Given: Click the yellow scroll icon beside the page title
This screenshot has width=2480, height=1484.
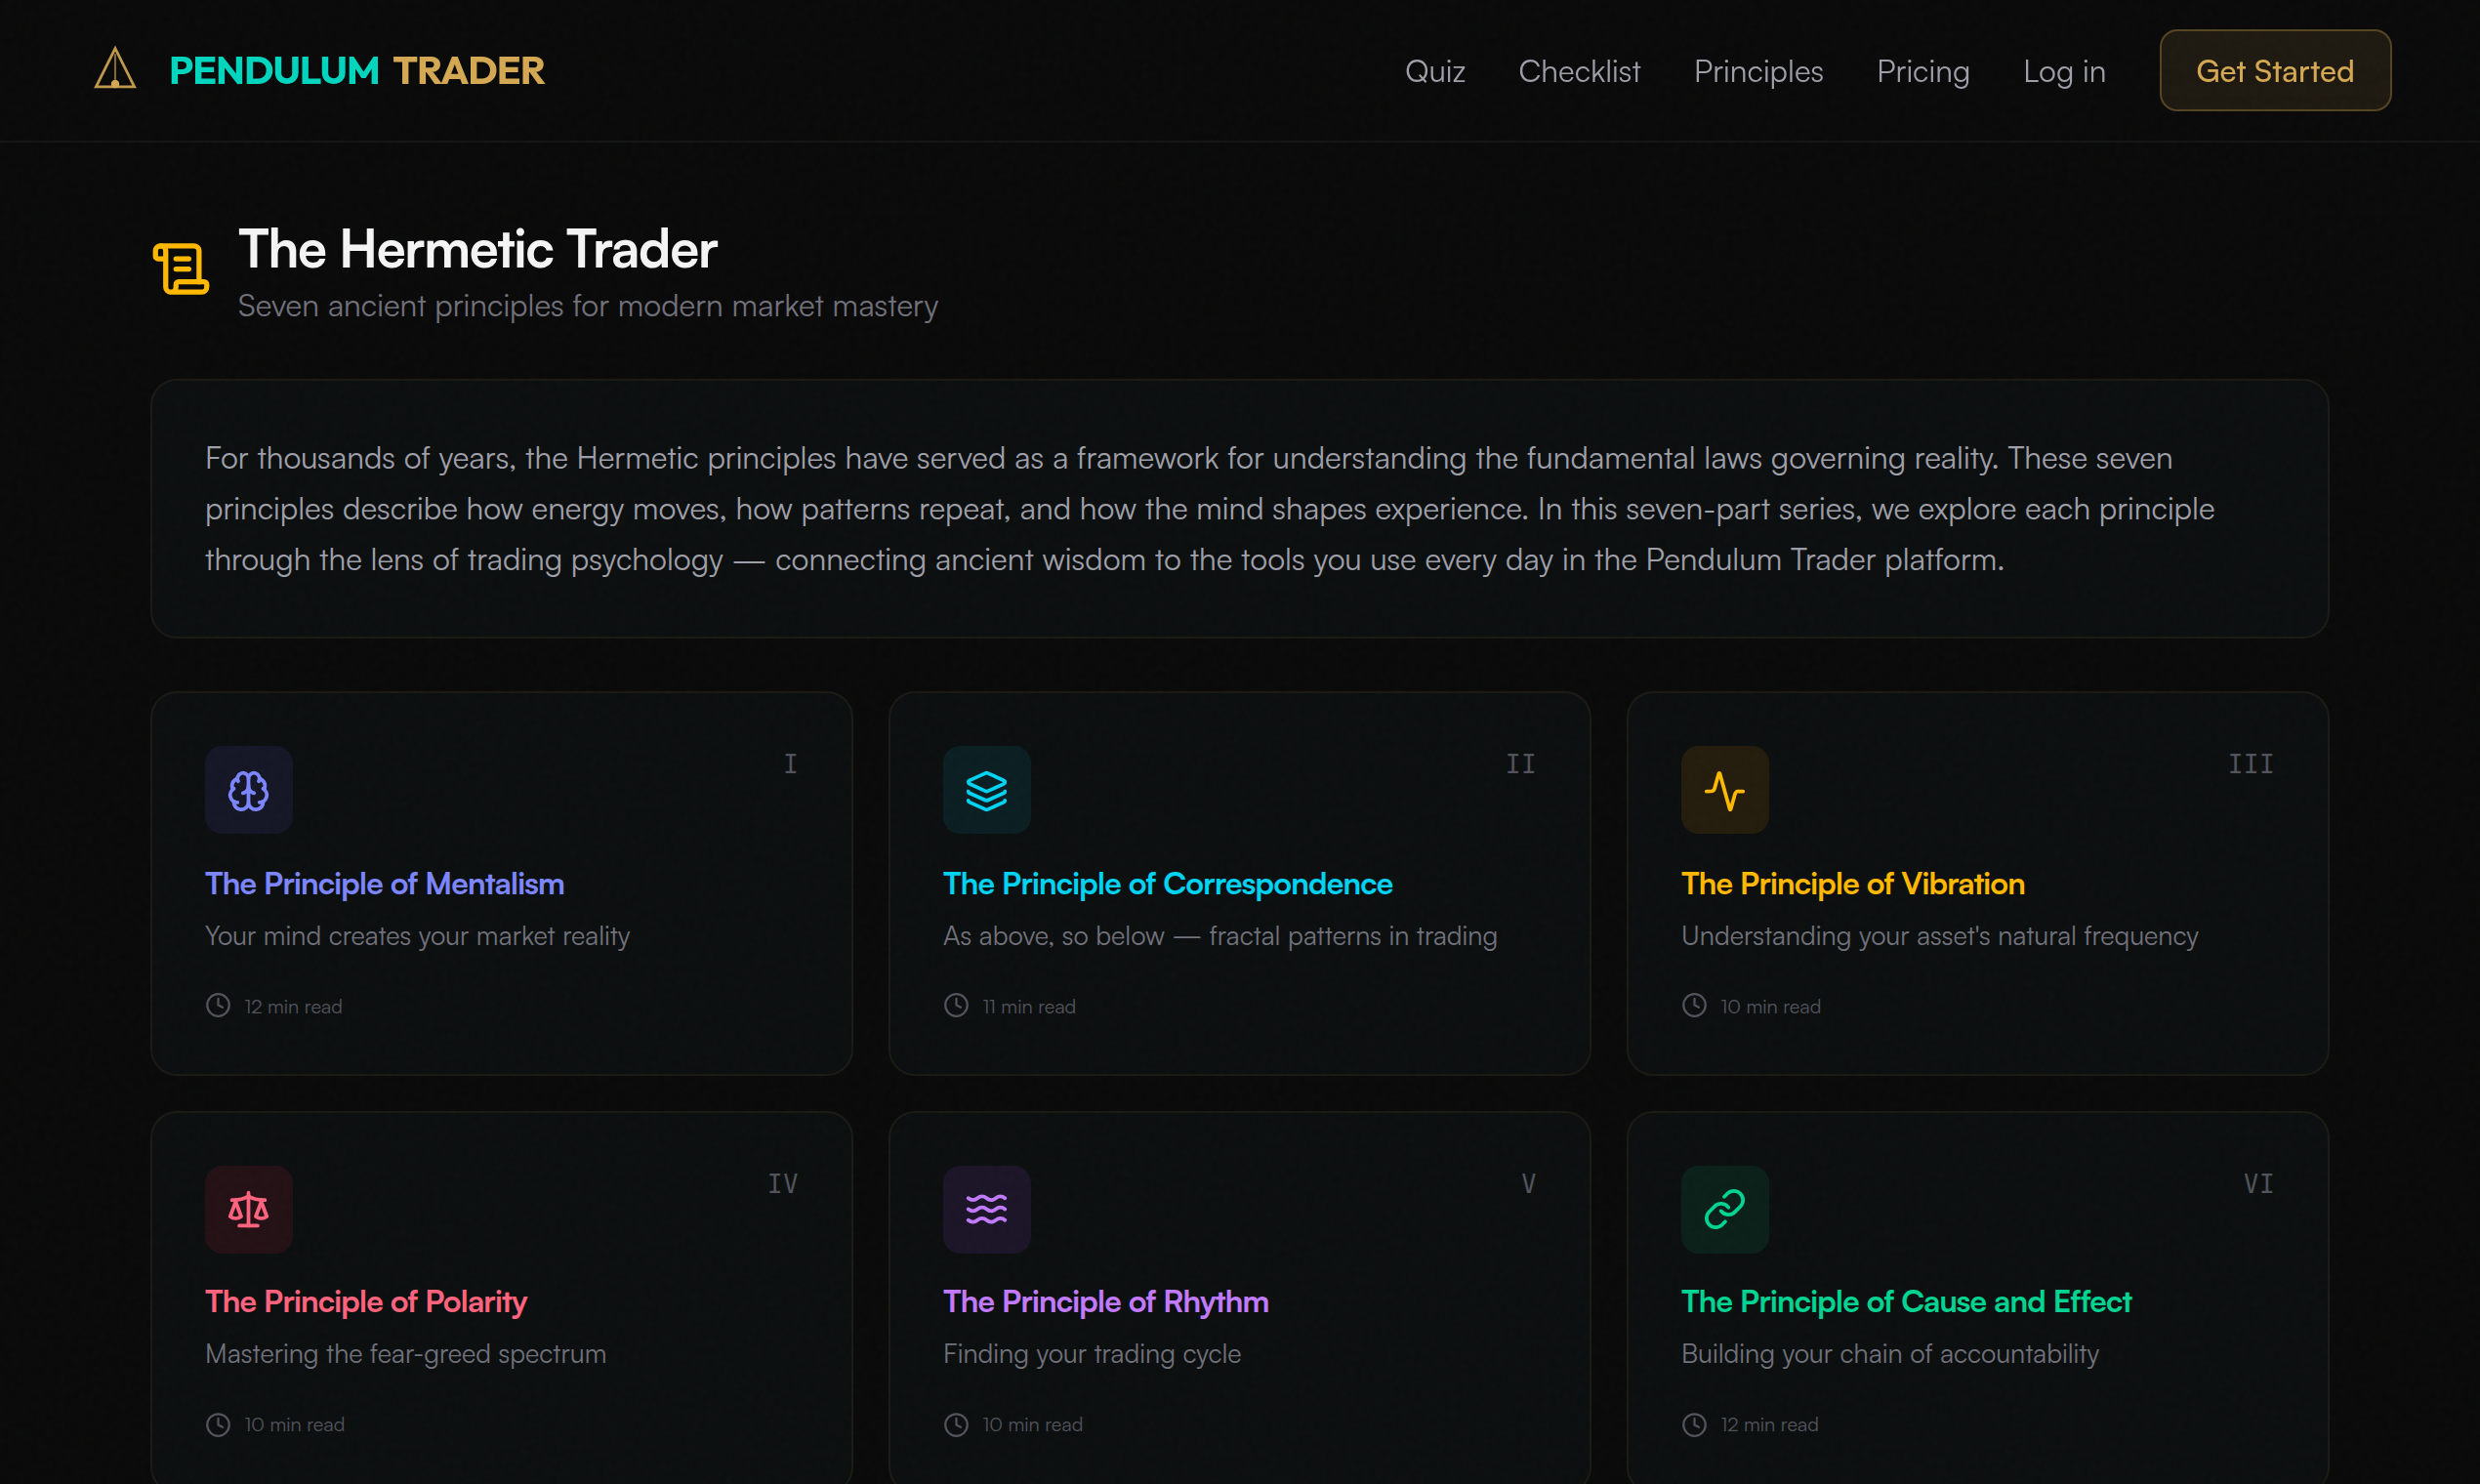Looking at the screenshot, I should [x=180, y=270].
